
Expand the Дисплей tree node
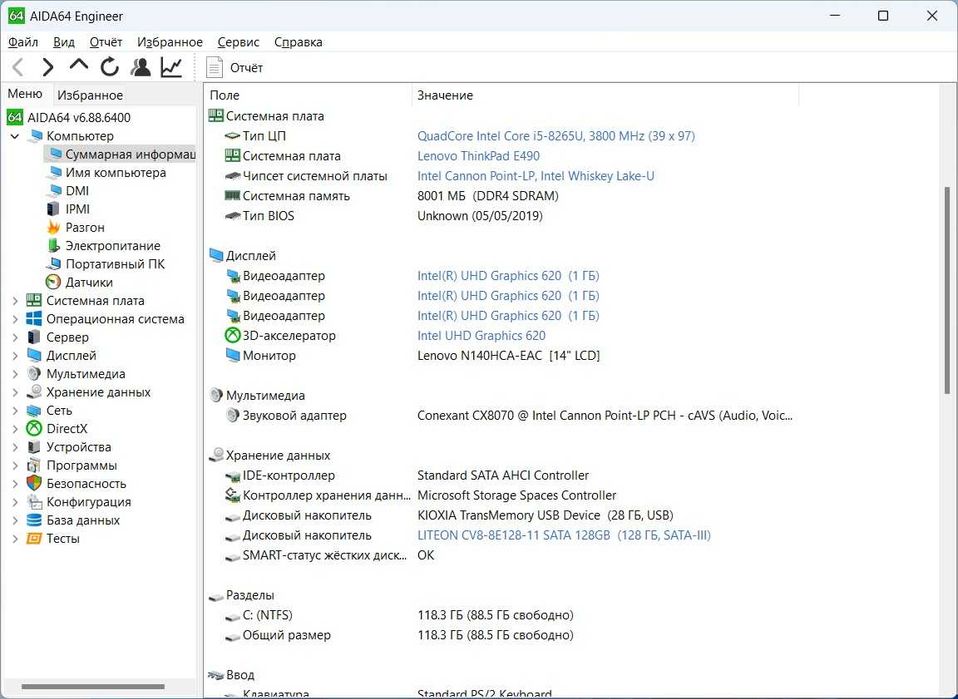15,356
